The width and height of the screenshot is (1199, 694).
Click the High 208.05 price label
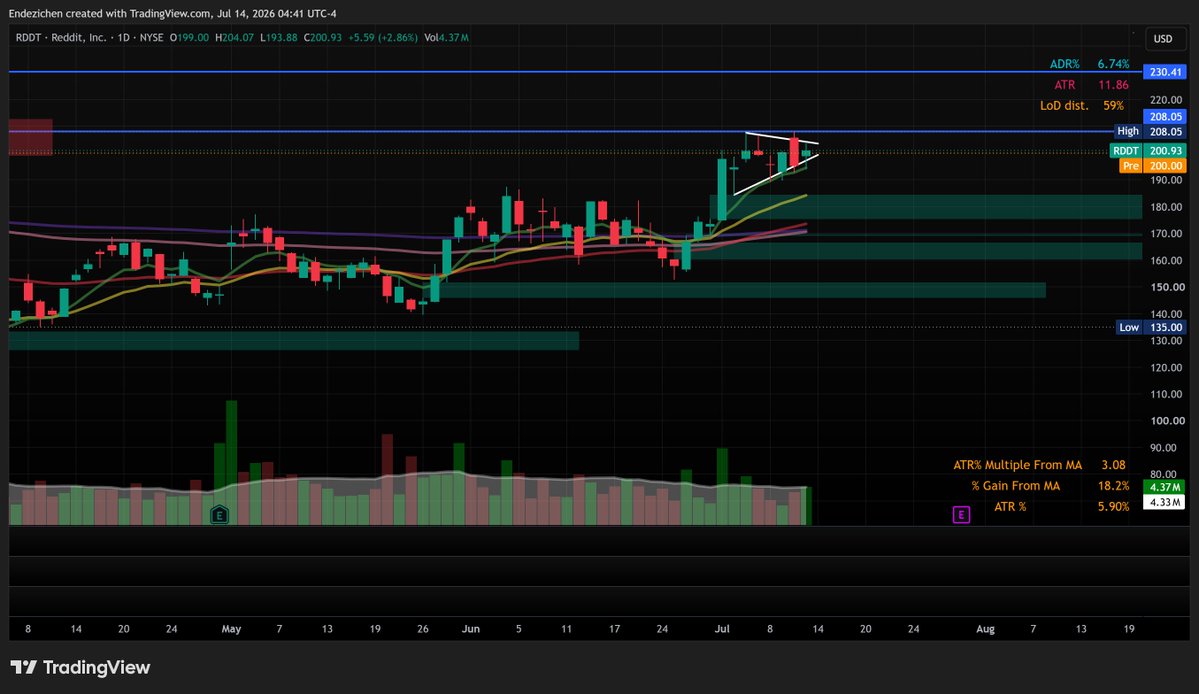1149,131
